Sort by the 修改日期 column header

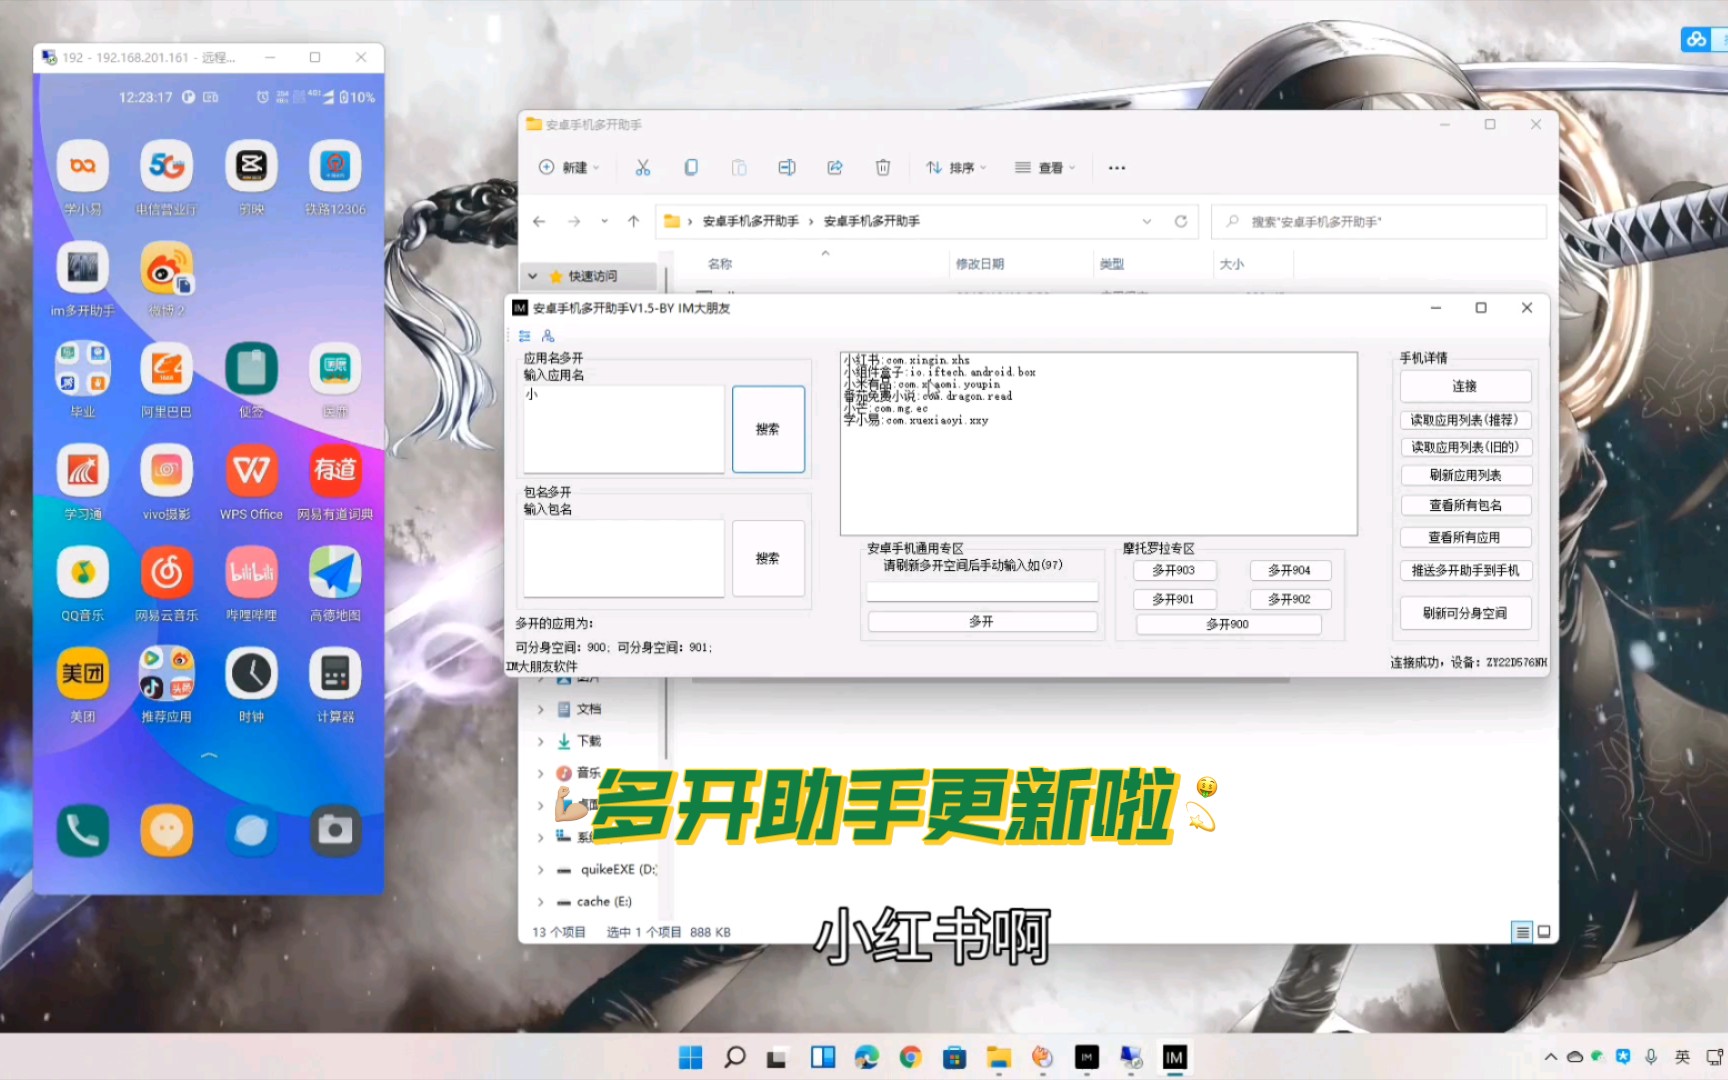click(980, 264)
